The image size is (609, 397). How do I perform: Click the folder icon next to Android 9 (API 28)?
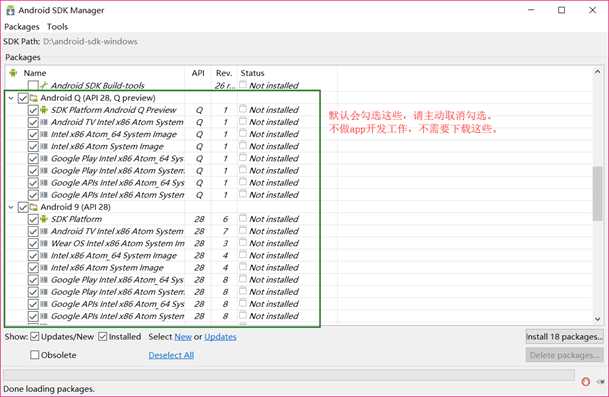(x=34, y=207)
